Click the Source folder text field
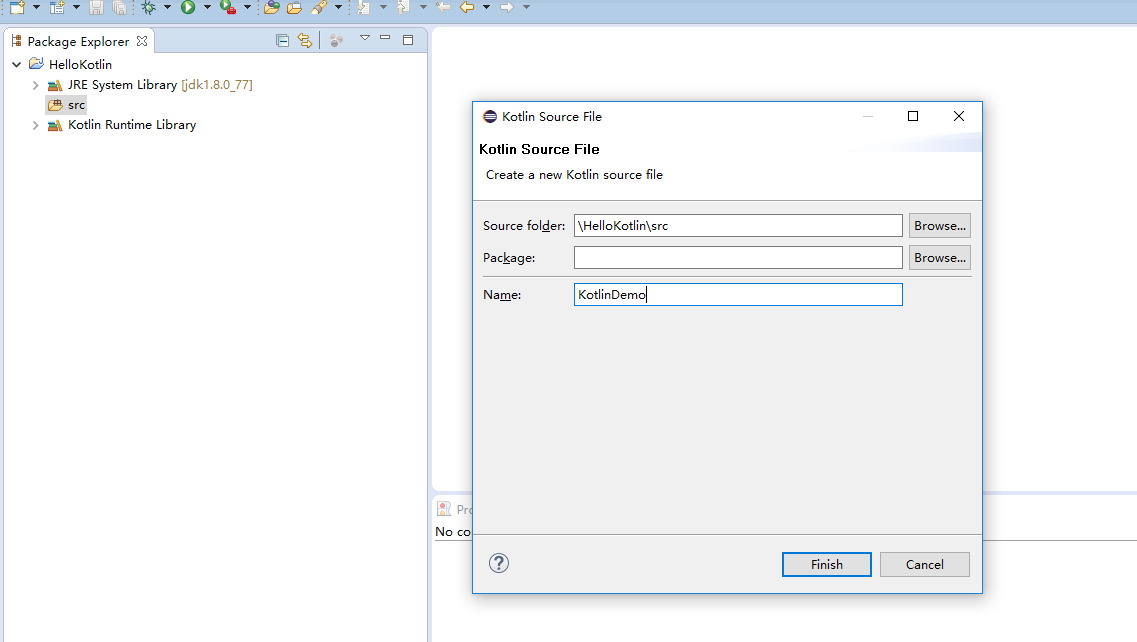Screen dimensions: 1137x642 tap(738, 226)
